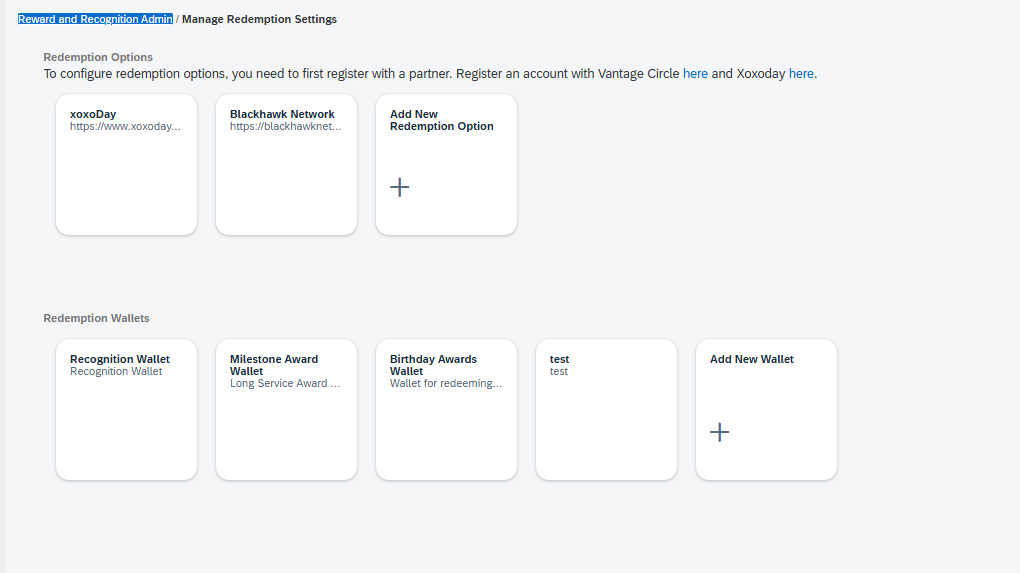Open the Birthday Awards Wallet card
This screenshot has width=1020, height=573.
pyautogui.click(x=446, y=410)
